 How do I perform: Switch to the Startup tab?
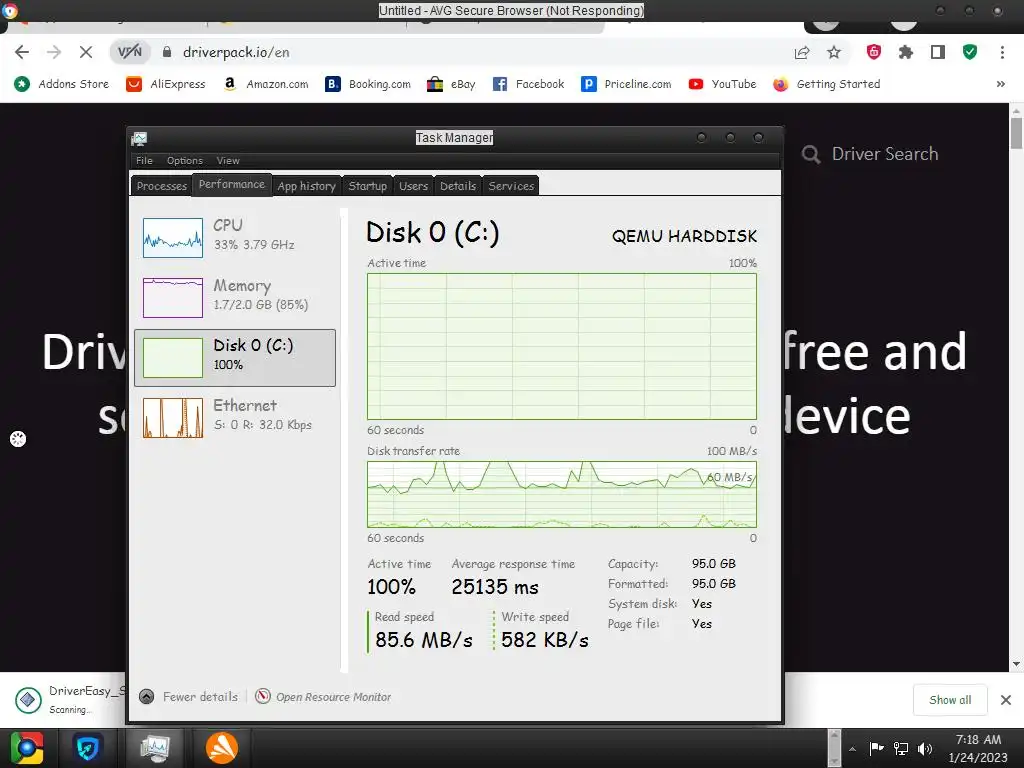(x=368, y=186)
